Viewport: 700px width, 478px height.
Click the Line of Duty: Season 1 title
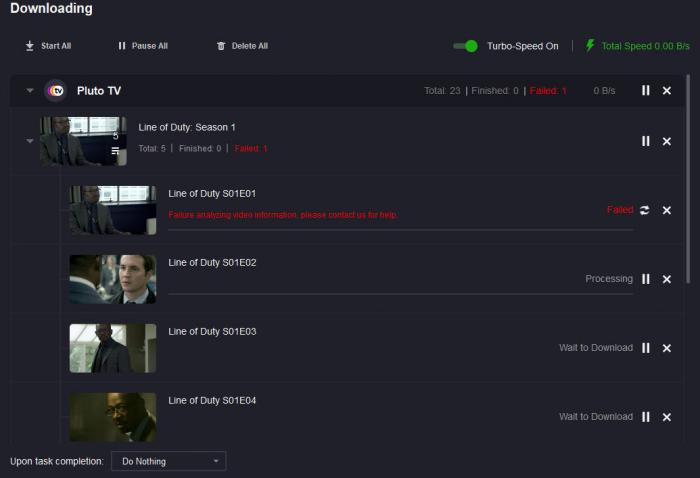coord(187,127)
